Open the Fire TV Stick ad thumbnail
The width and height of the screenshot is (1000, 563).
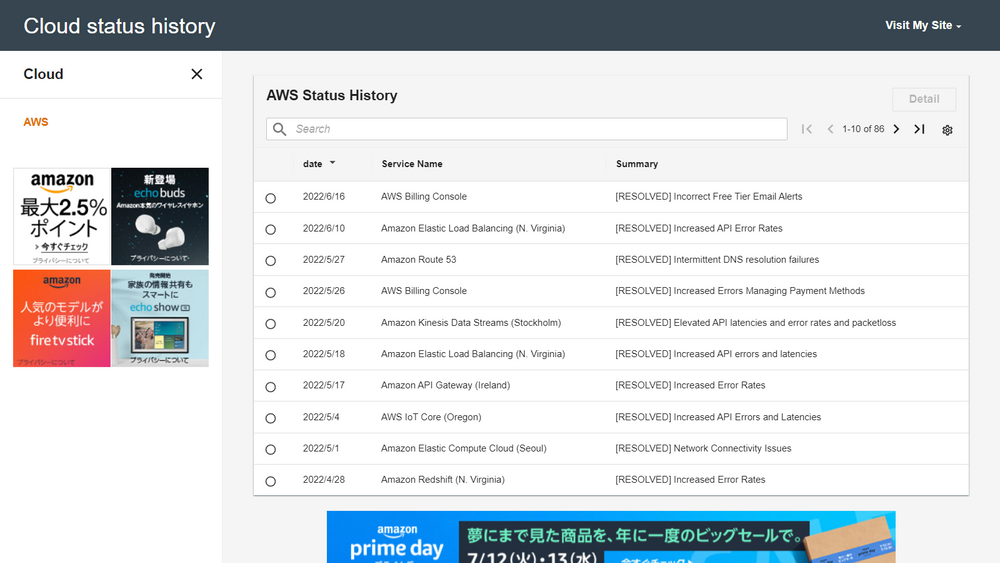click(61, 318)
